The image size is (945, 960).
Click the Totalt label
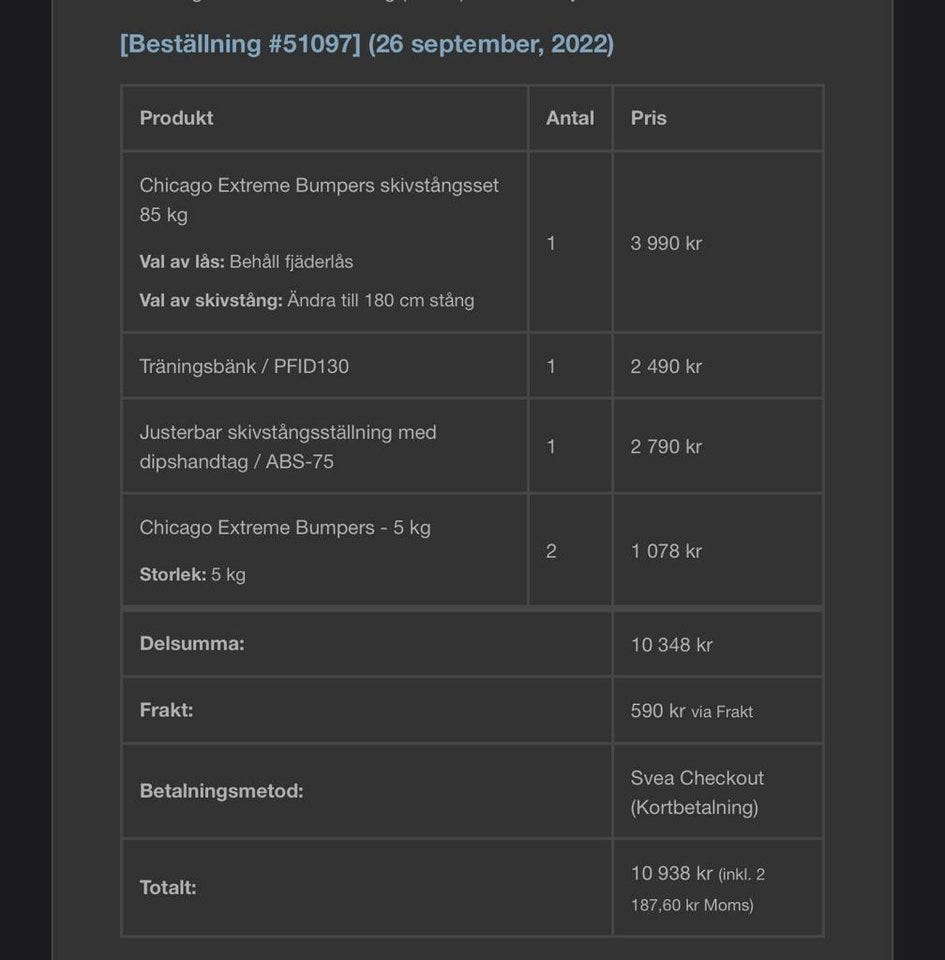[168, 887]
